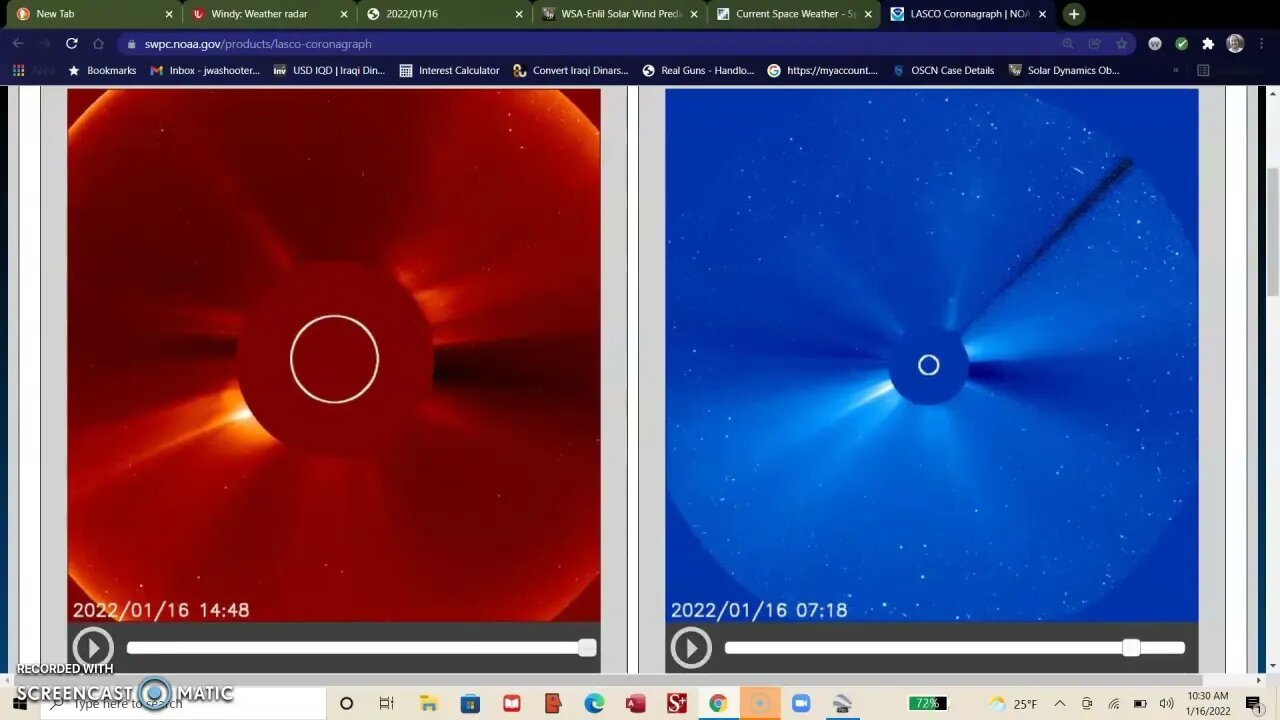Click the red coronagraph timeline slider handle

[x=587, y=648]
